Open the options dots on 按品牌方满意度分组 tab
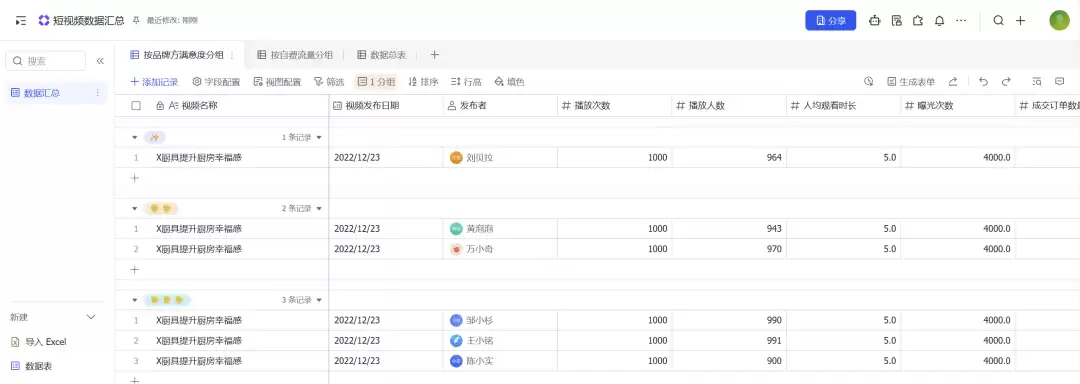 [x=232, y=54]
